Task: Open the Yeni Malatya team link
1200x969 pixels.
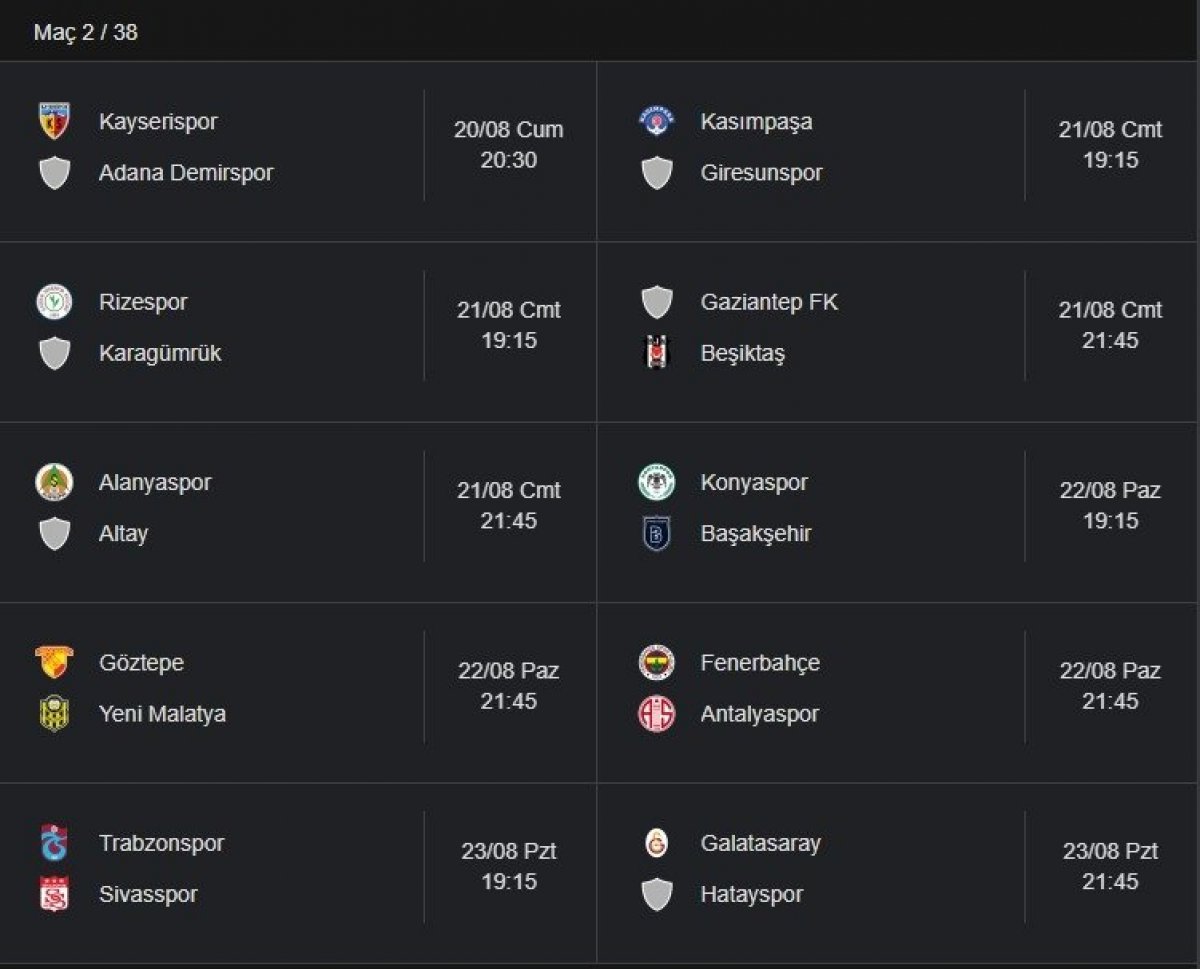Action: [x=162, y=714]
